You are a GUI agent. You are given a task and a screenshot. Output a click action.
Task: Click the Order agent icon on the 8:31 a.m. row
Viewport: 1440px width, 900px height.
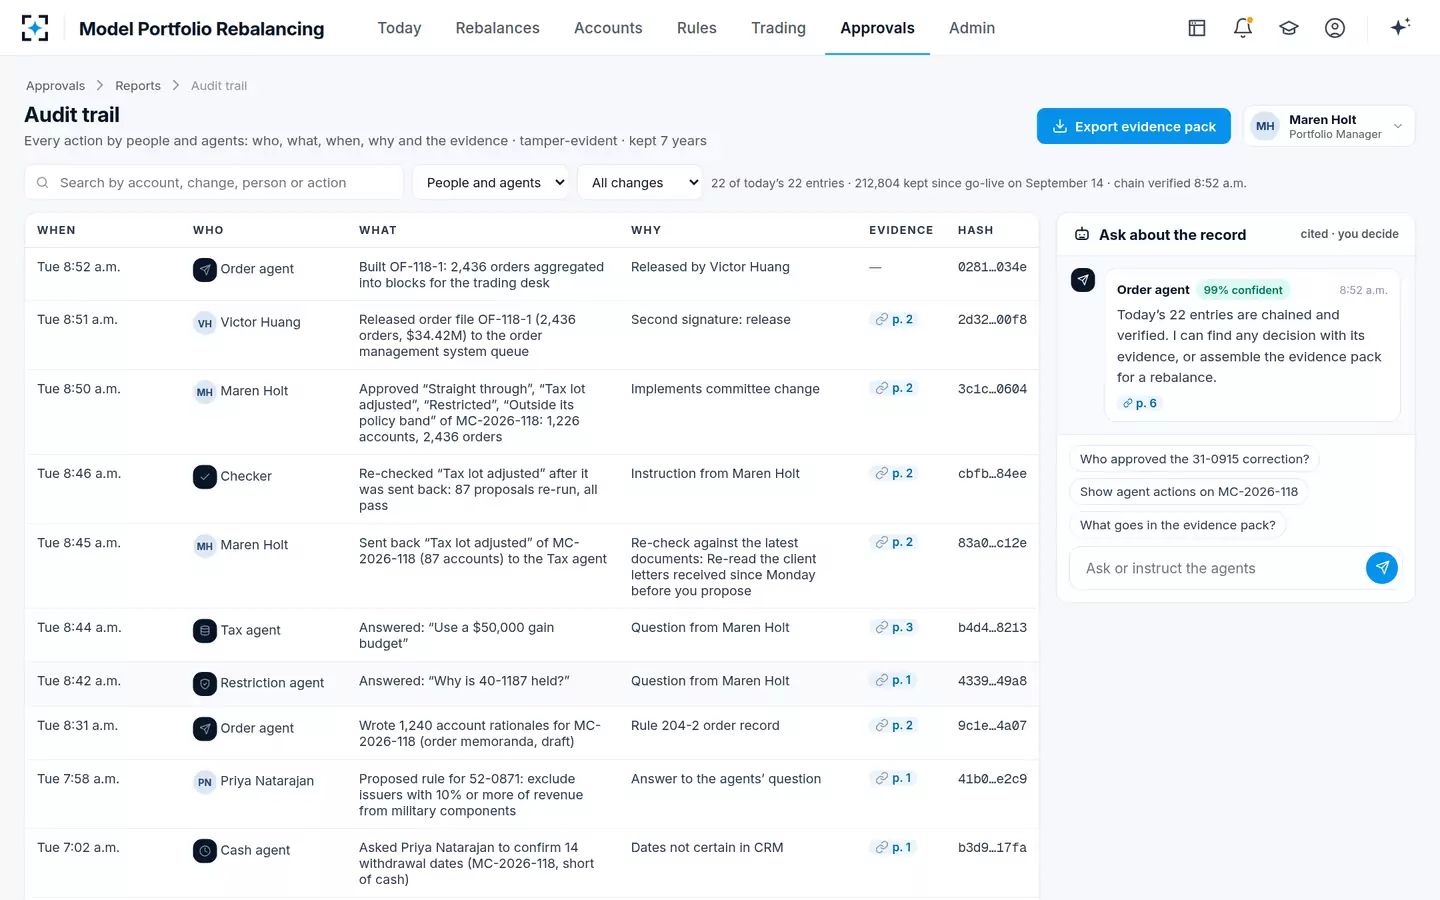[205, 728]
